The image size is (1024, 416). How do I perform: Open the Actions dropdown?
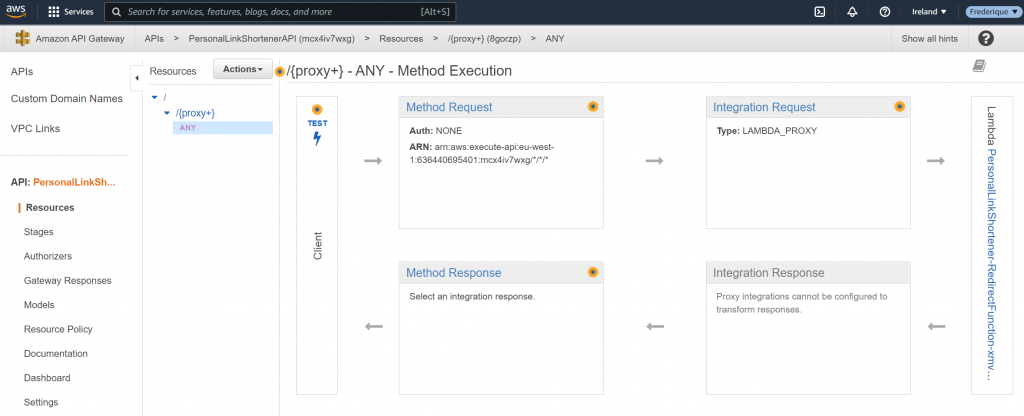(x=243, y=69)
